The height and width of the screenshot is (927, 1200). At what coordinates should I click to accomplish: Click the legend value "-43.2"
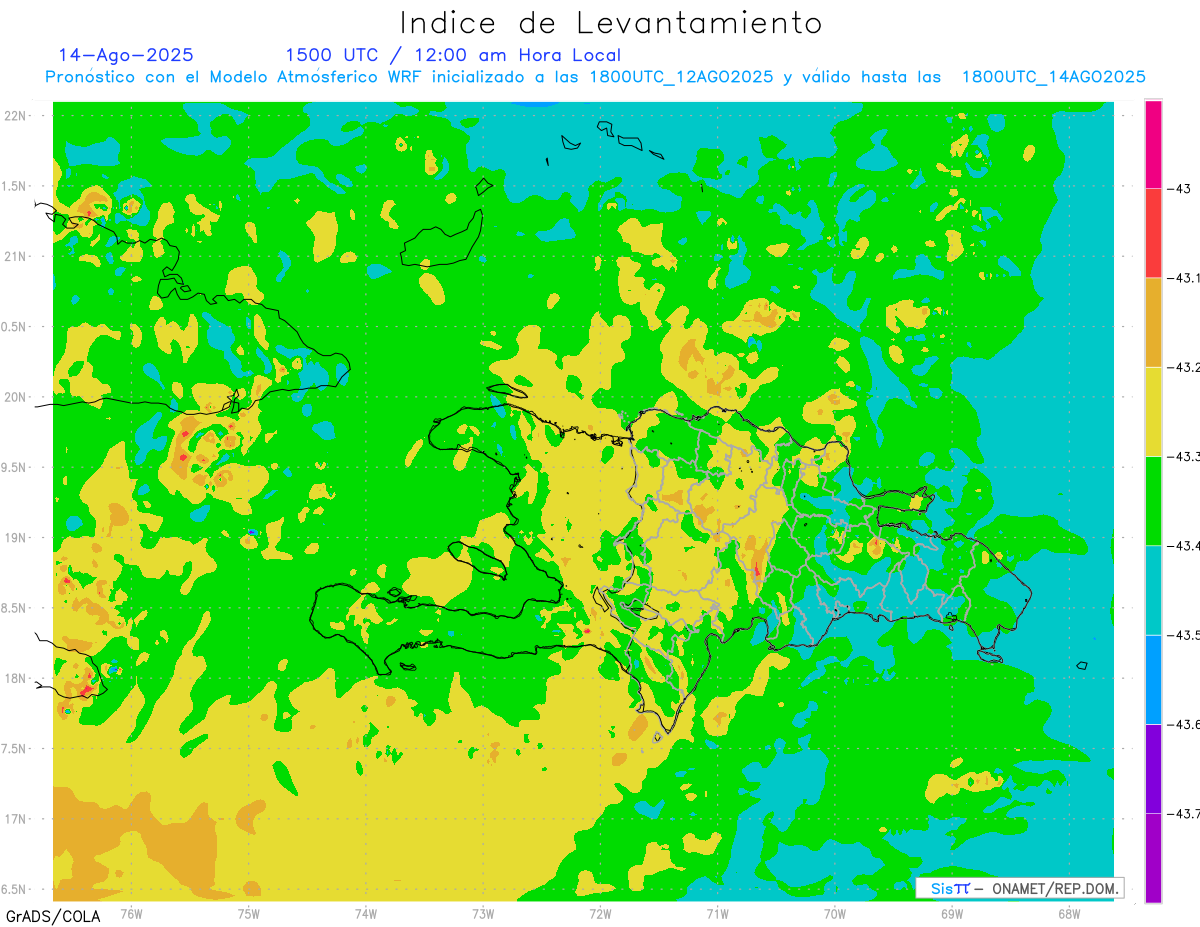1184,367
